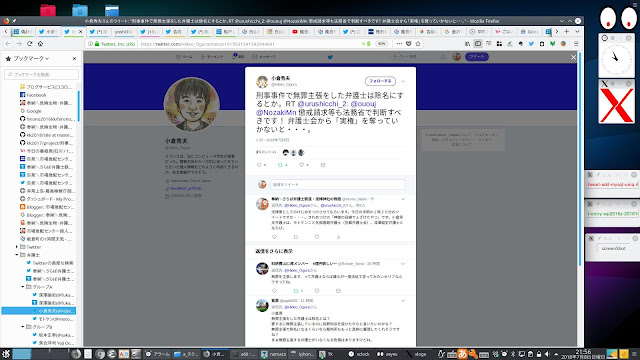
Task: Show hidden tray icons arrow
Action: (x=556, y=354)
